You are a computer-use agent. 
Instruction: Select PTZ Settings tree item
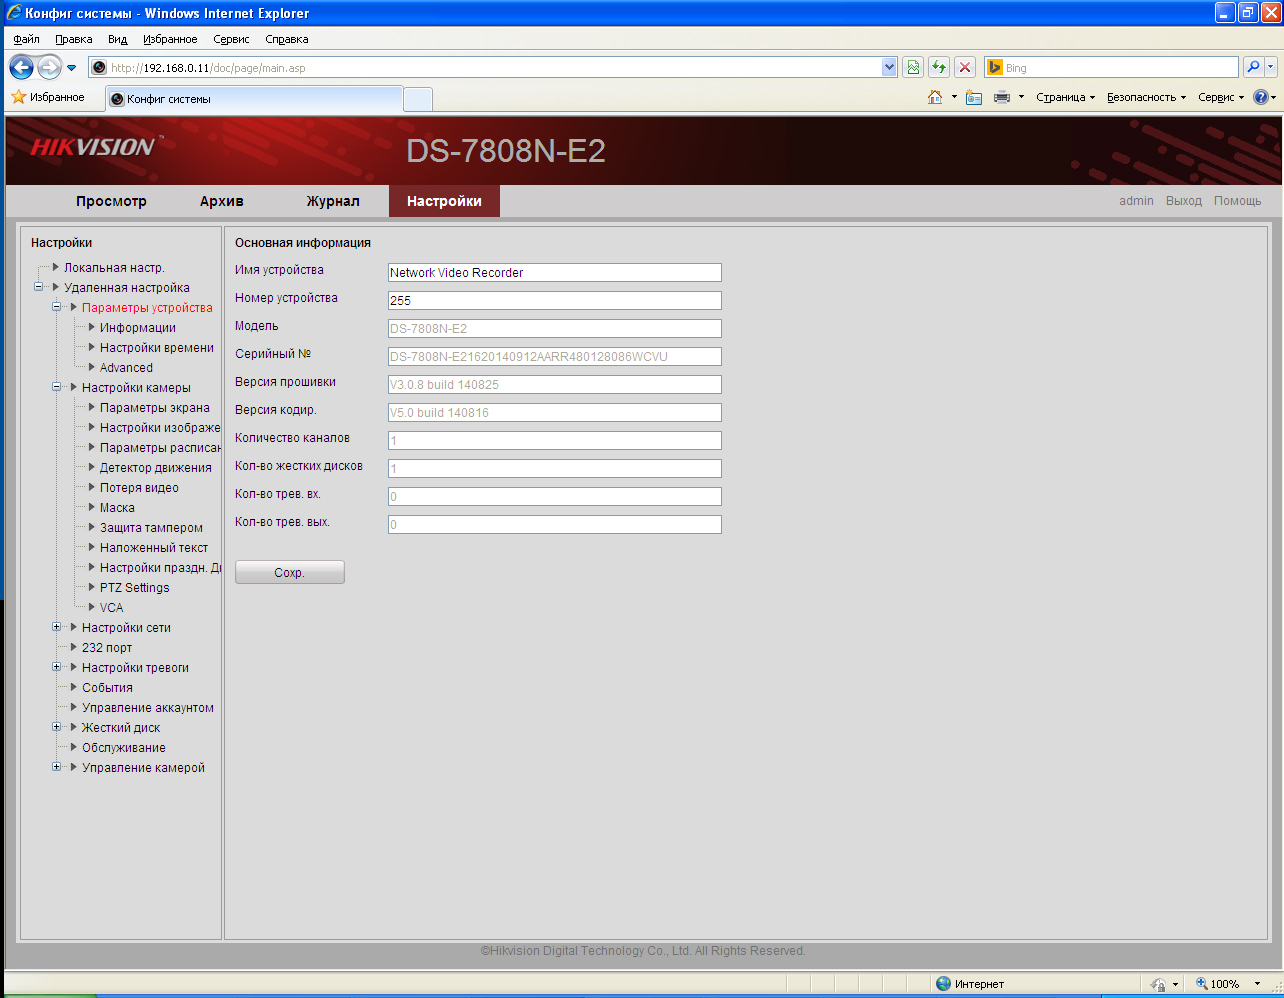click(134, 587)
